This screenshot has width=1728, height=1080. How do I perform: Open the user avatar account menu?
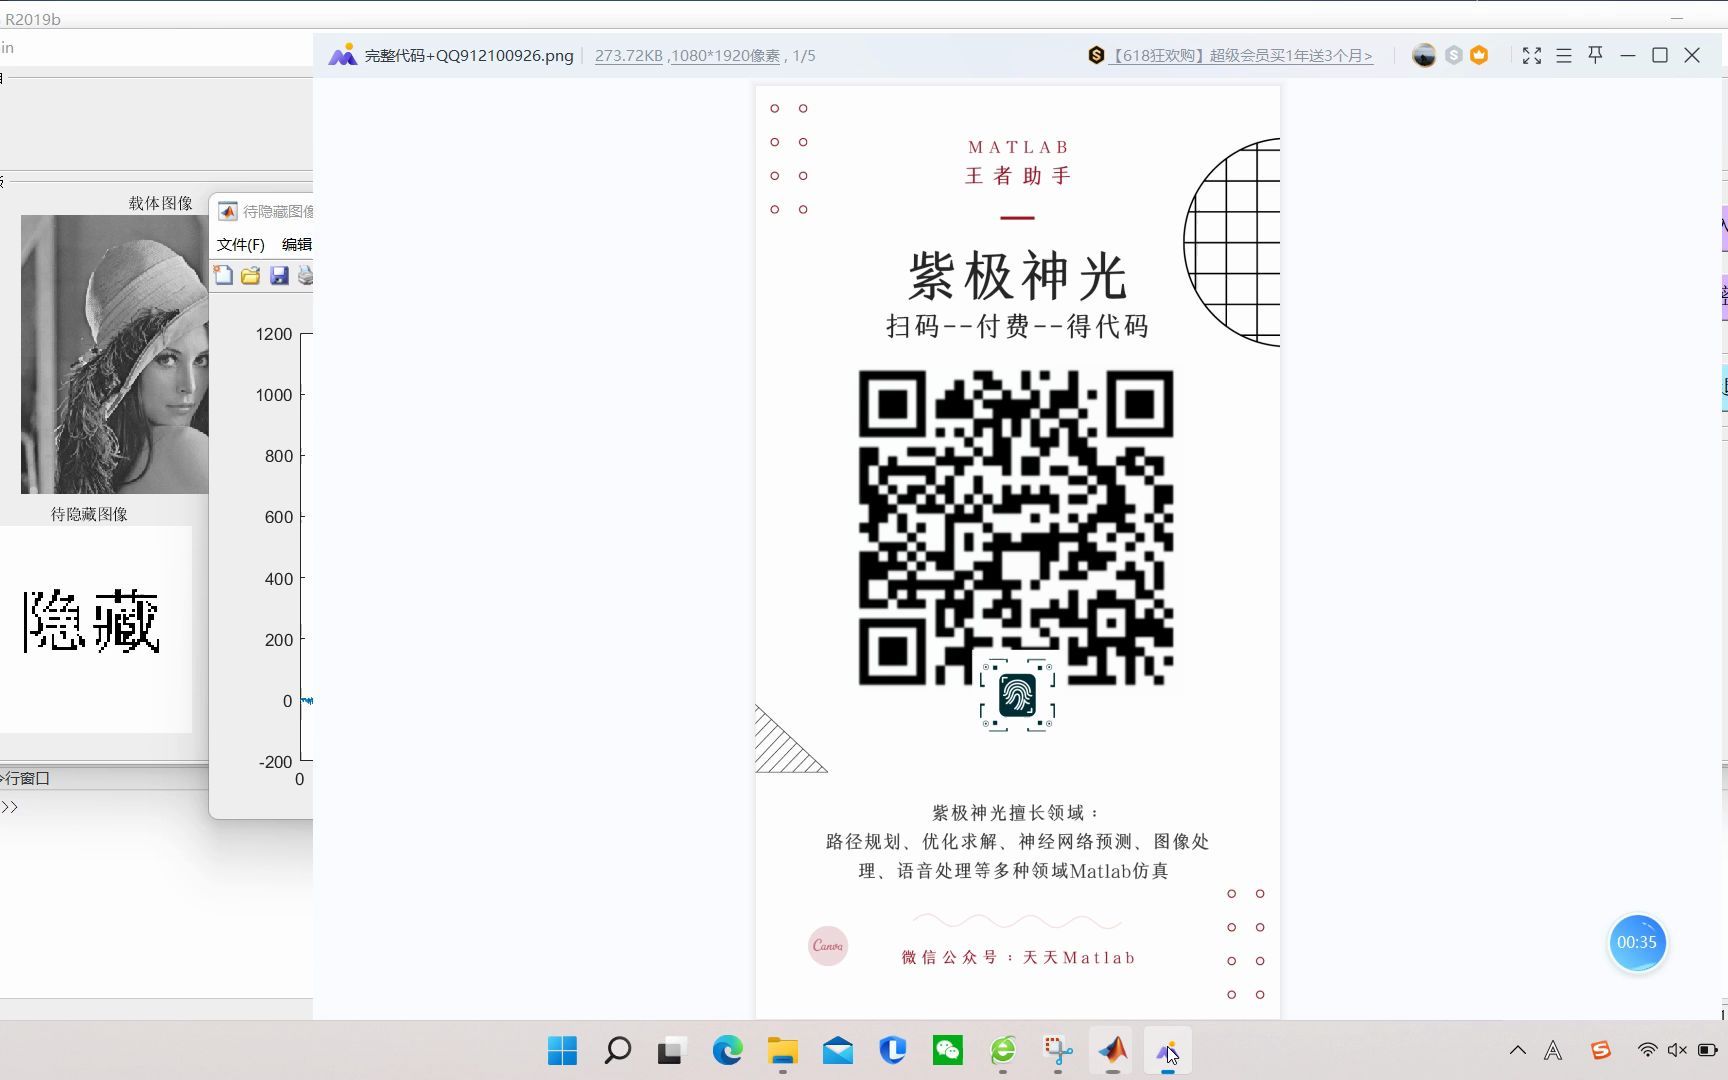(x=1423, y=55)
